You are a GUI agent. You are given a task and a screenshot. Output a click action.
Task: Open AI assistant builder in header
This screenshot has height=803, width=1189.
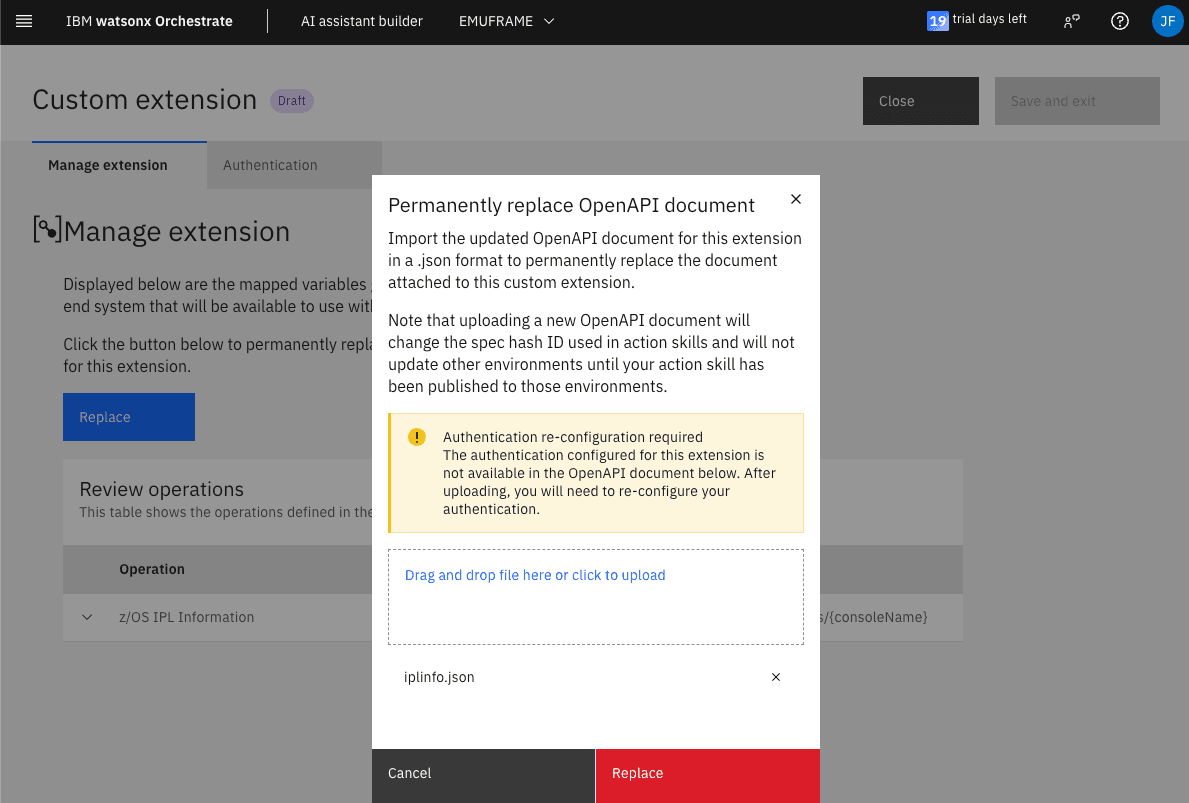tap(362, 21)
